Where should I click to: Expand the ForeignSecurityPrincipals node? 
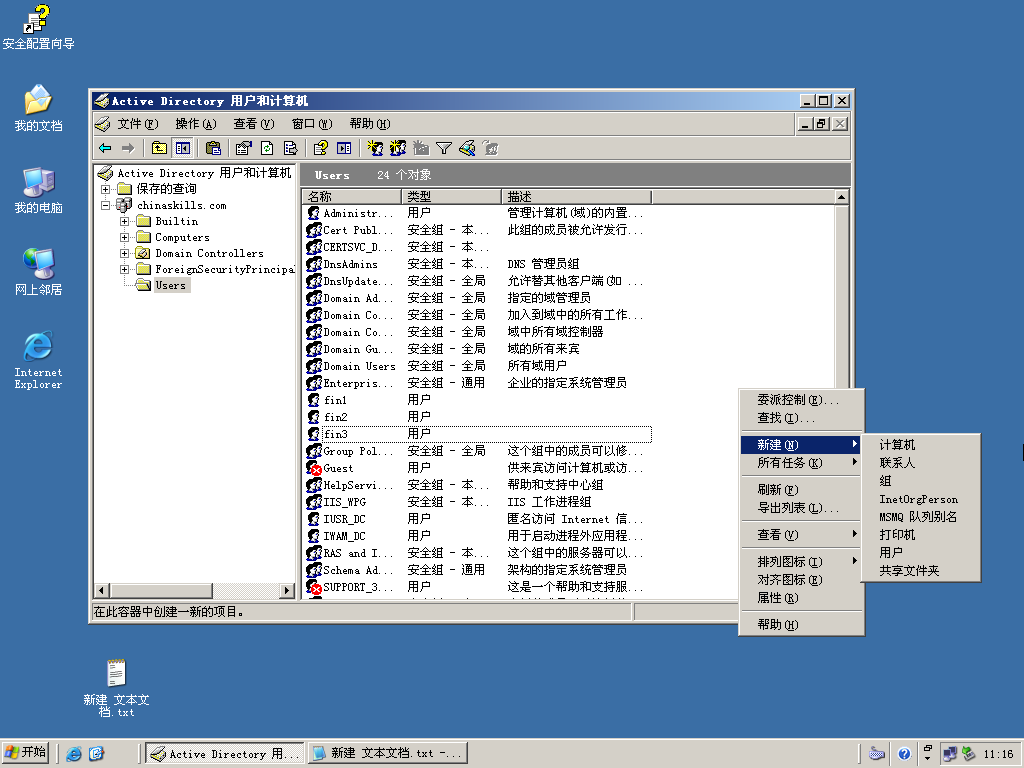pyautogui.click(x=124, y=269)
